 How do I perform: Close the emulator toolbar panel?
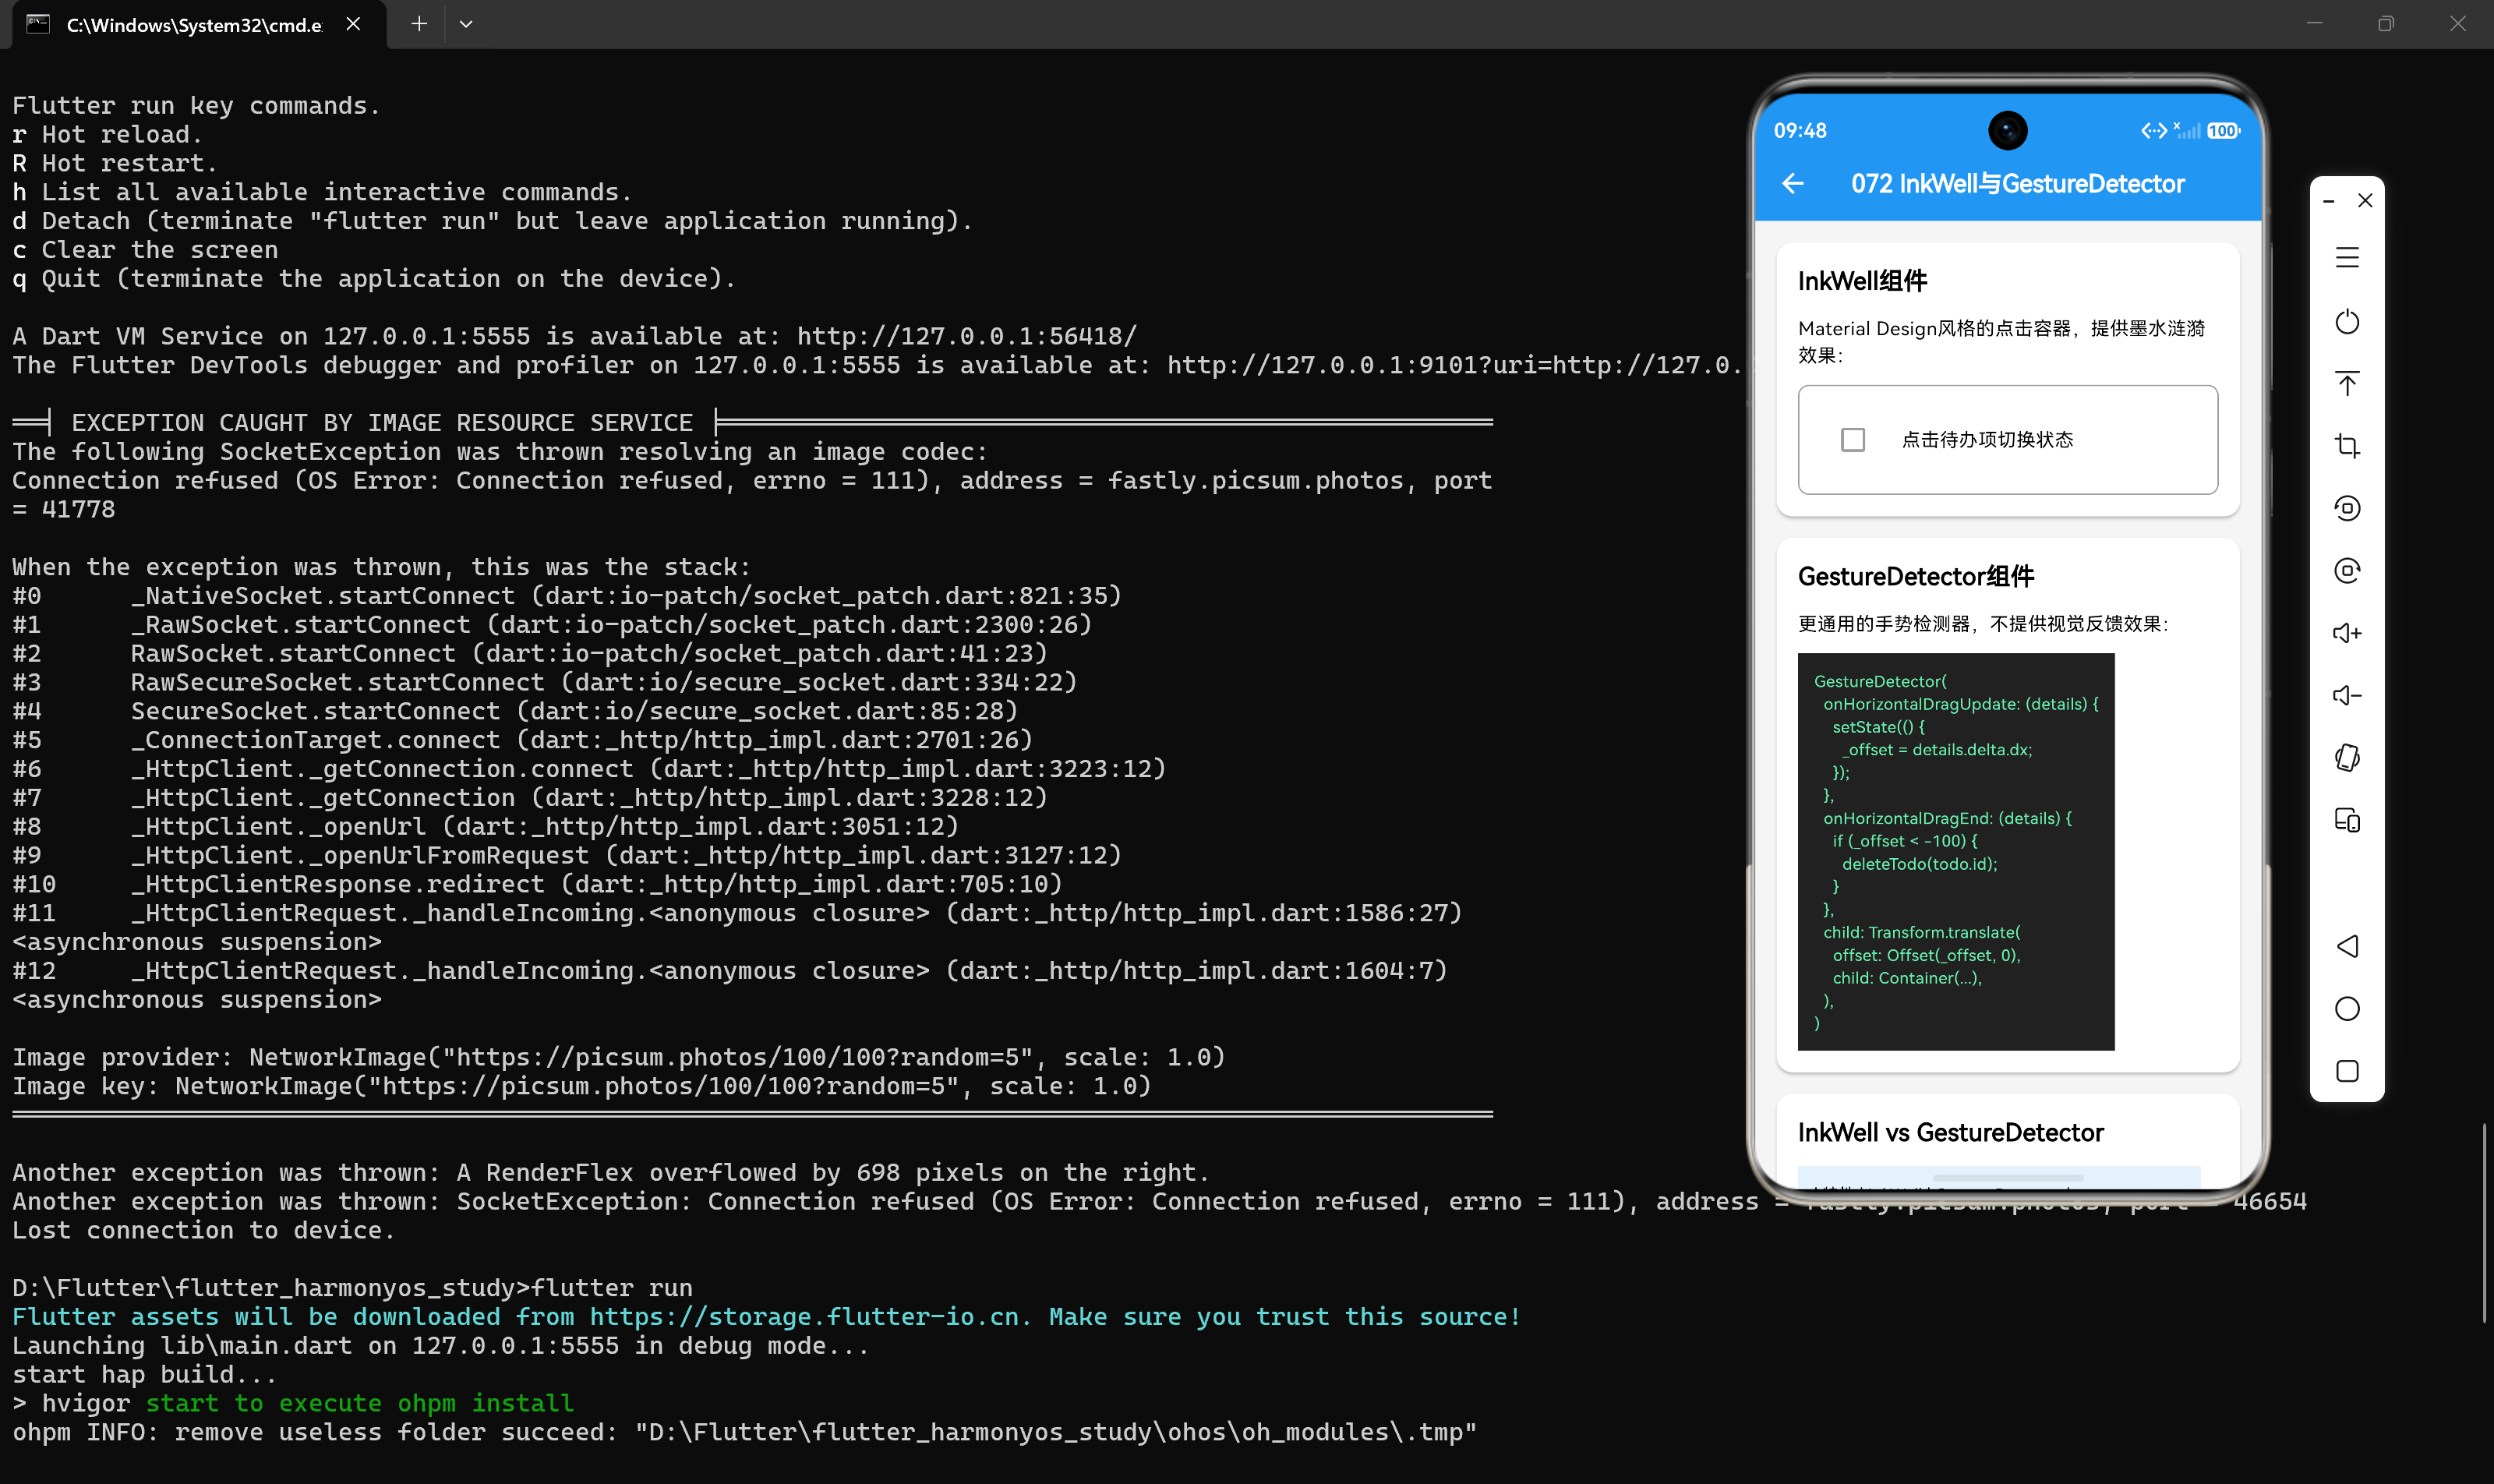[2365, 201]
